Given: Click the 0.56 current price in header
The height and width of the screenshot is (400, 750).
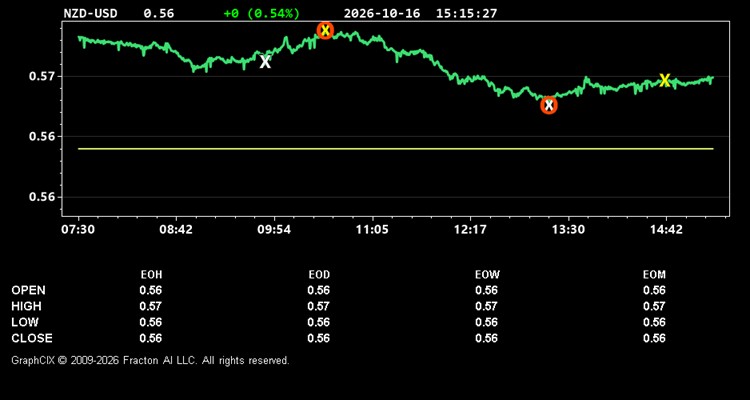Looking at the screenshot, I should tap(159, 13).
